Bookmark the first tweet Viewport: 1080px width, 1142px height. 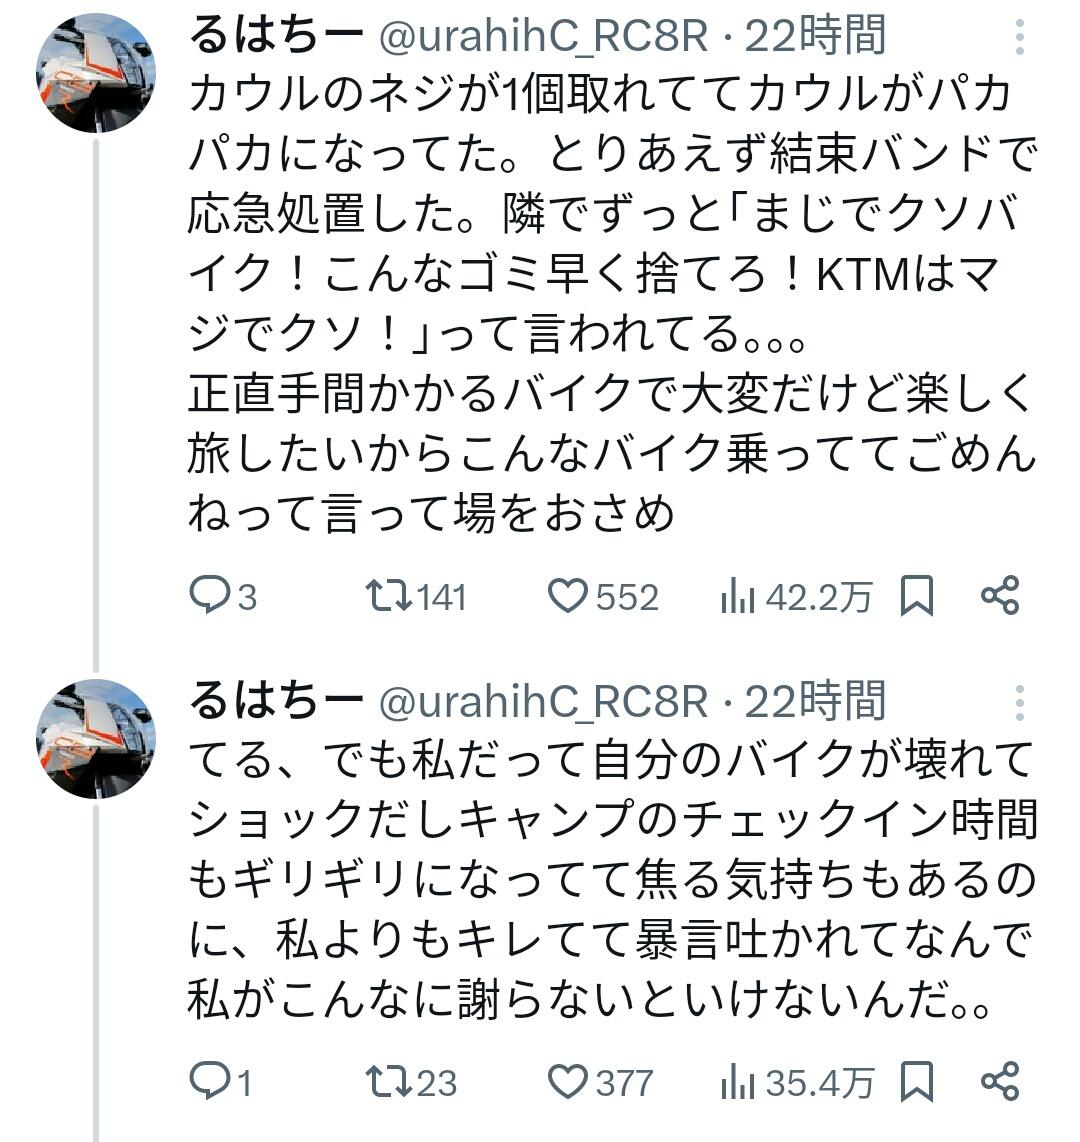917,596
